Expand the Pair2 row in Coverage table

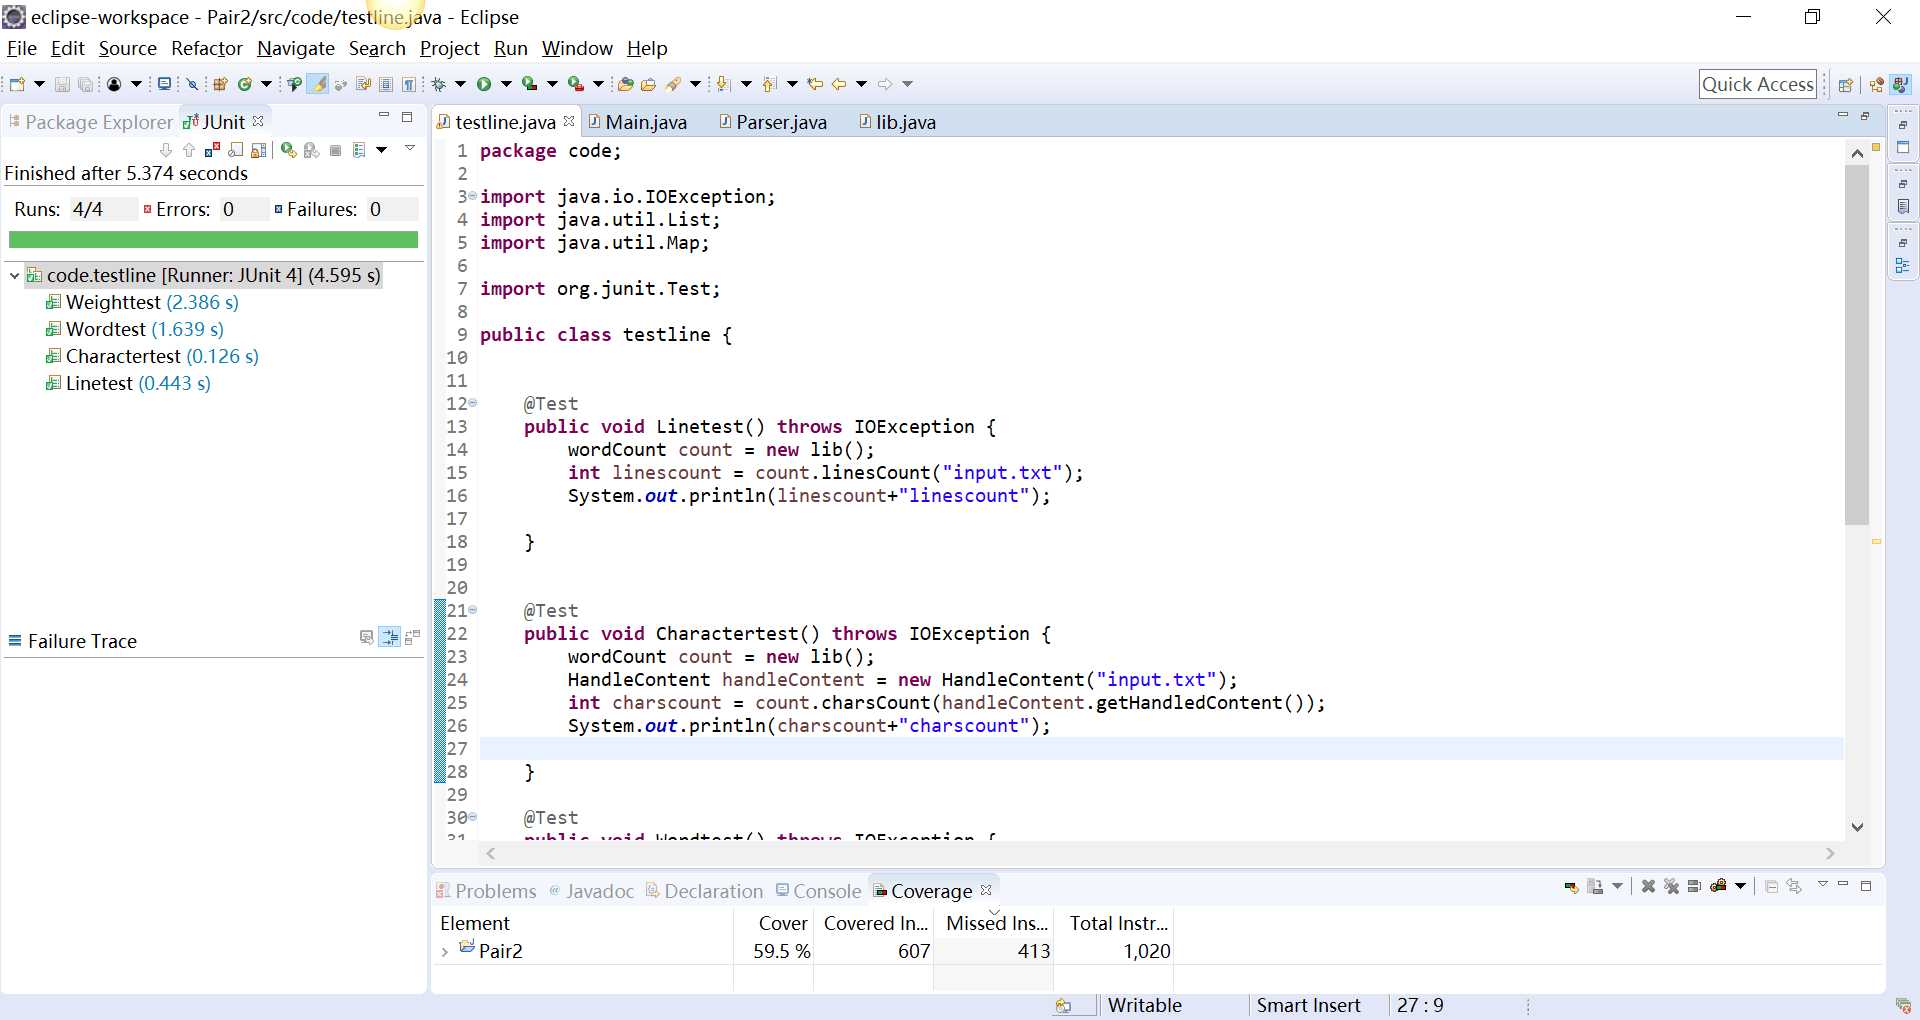pyautogui.click(x=445, y=952)
